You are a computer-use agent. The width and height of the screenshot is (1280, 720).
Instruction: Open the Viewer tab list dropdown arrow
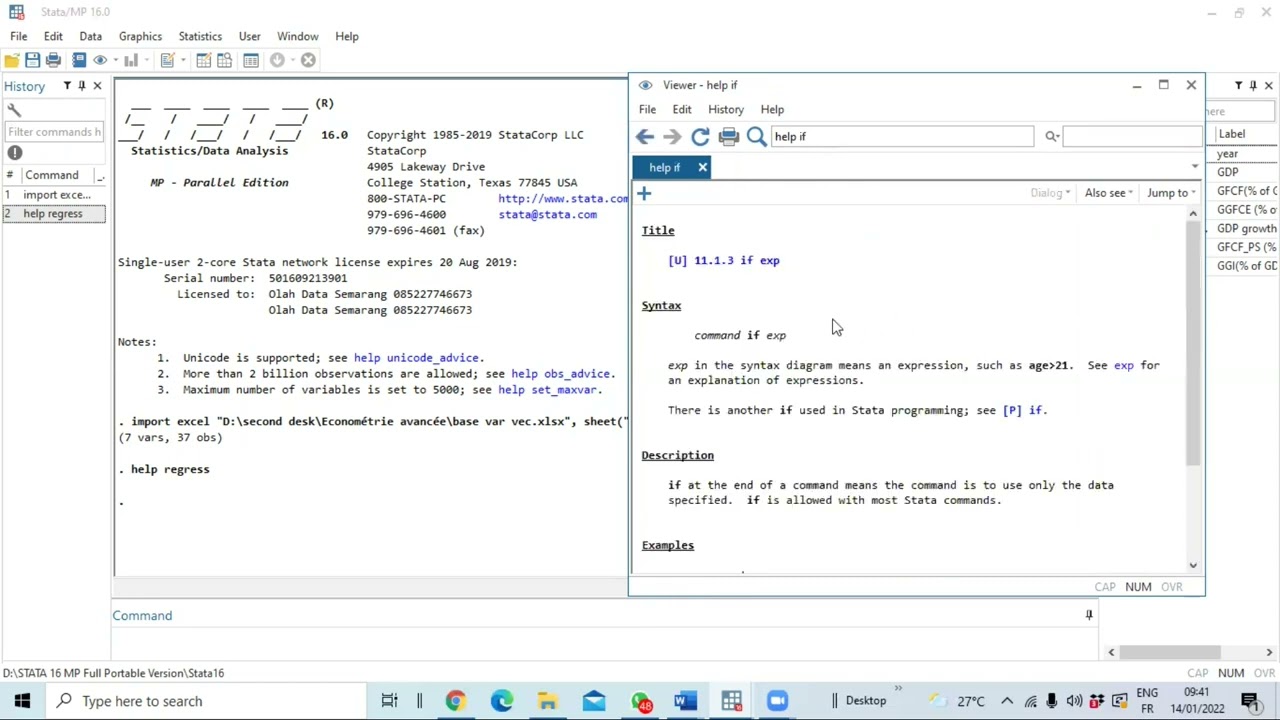tap(1195, 167)
